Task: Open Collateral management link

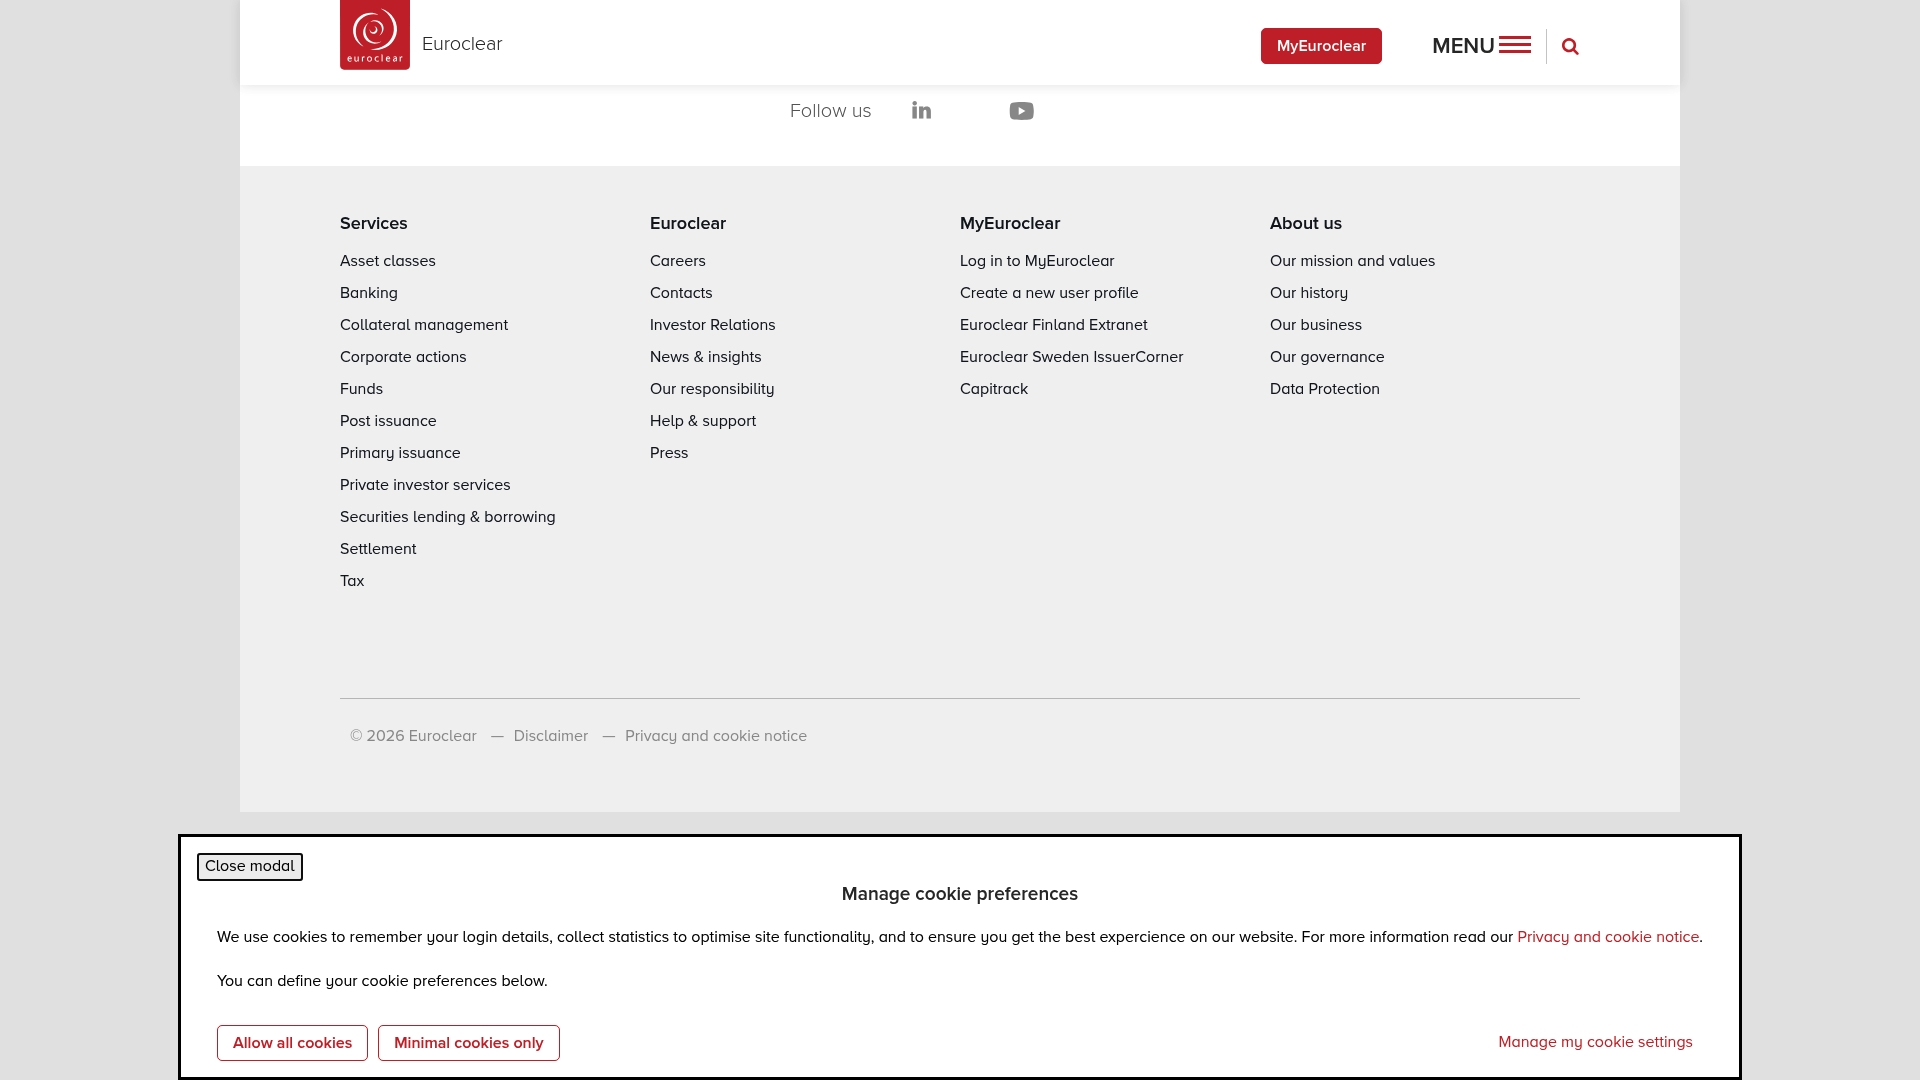Action: [x=424, y=325]
